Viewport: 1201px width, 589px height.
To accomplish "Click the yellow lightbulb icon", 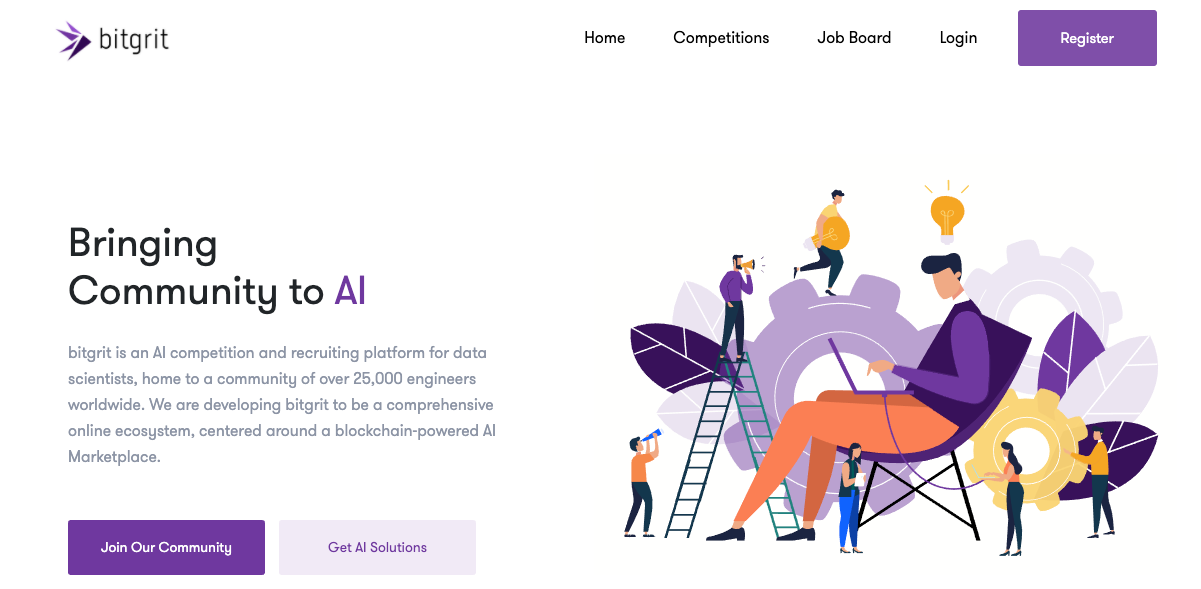I will pyautogui.click(x=946, y=213).
